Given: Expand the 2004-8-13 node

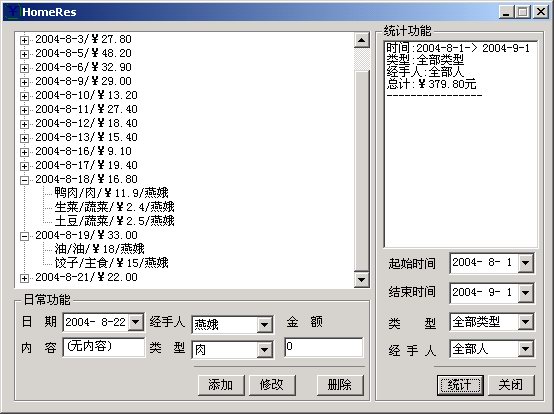Looking at the screenshot, I should point(24,138).
